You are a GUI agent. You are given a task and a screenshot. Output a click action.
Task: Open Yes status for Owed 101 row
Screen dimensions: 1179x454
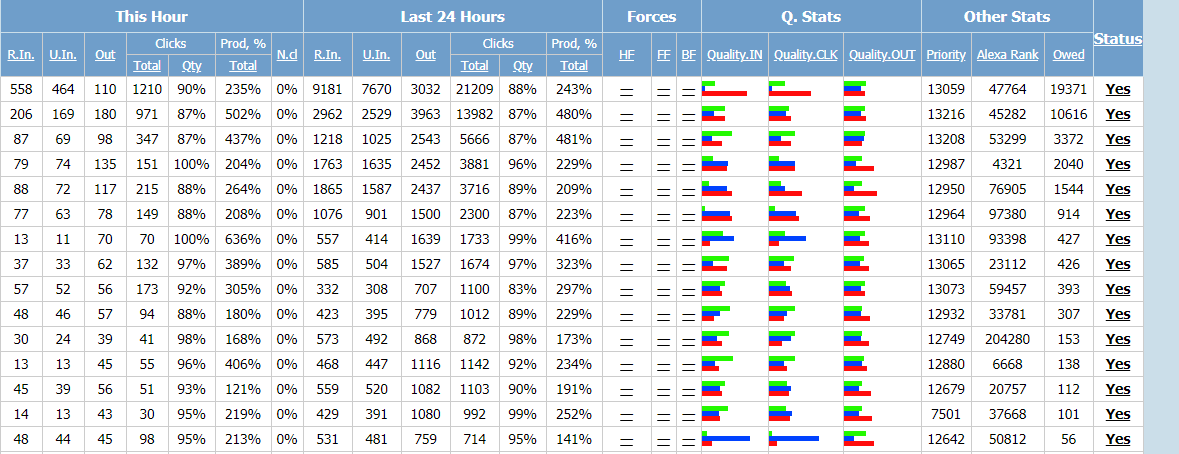(x=1118, y=414)
